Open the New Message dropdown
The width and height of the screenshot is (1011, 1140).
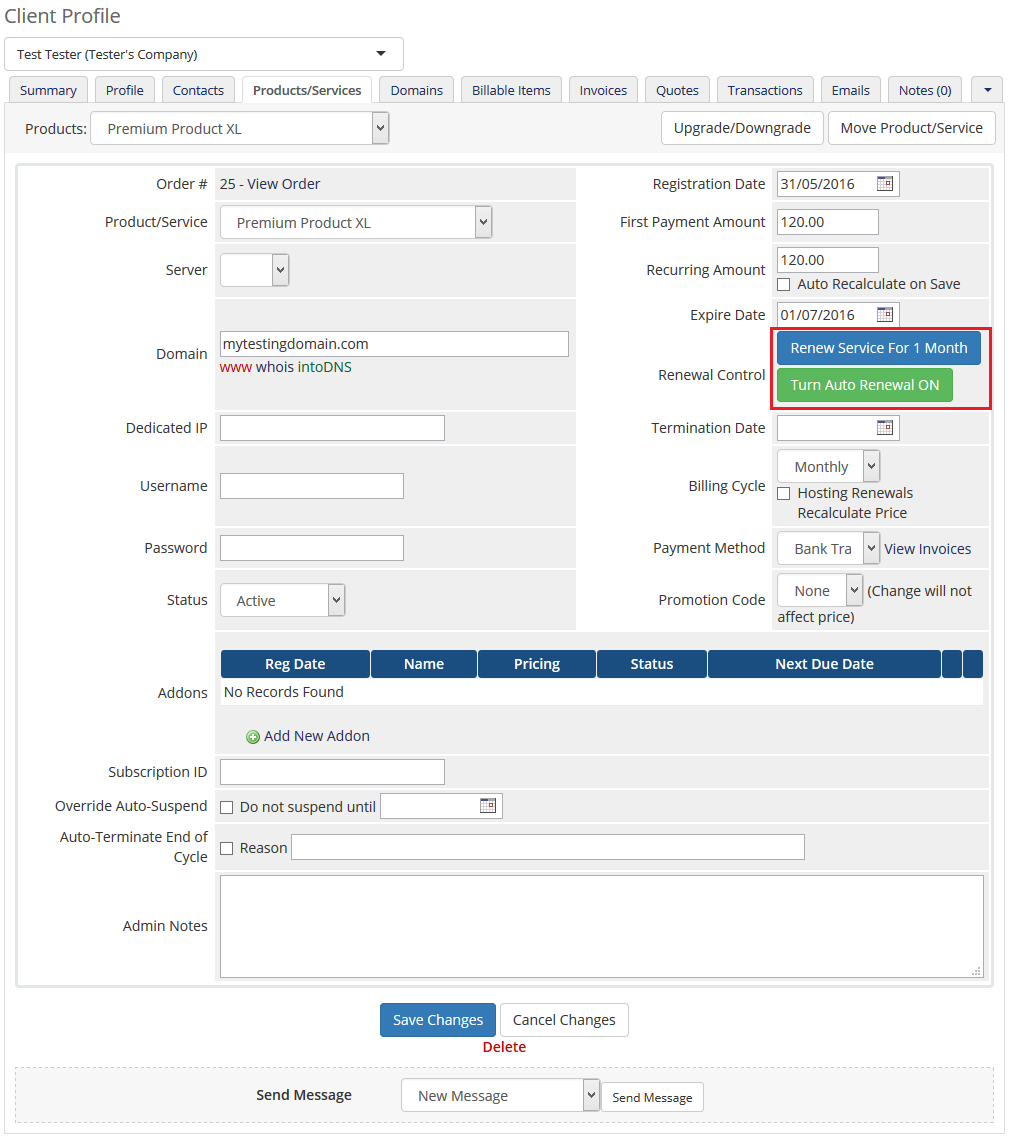(500, 1095)
